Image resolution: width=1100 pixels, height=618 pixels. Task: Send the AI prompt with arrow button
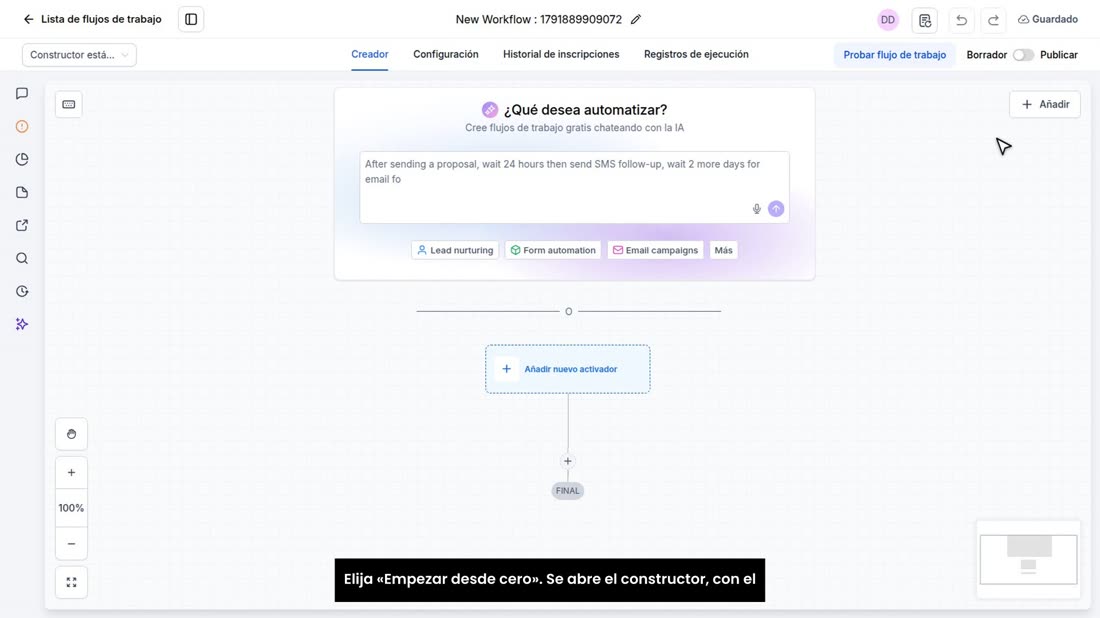[x=776, y=209]
